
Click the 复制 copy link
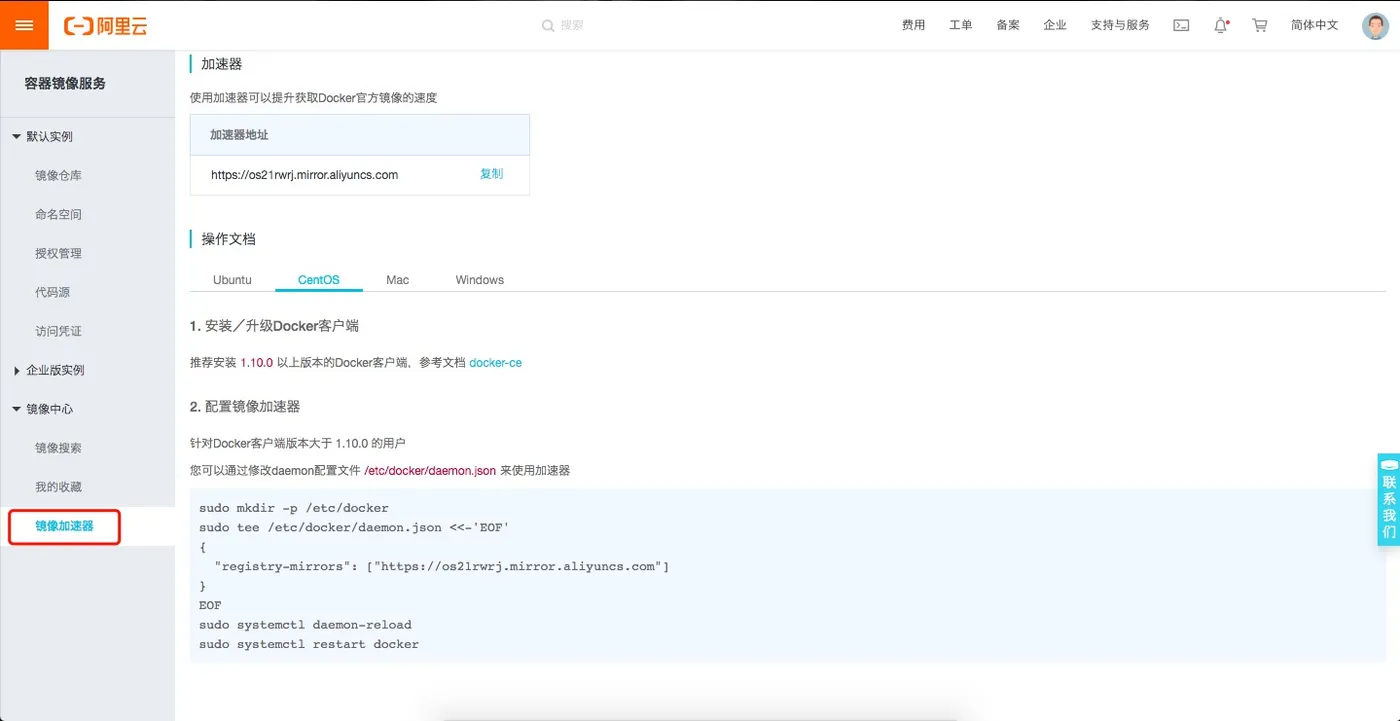(491, 174)
